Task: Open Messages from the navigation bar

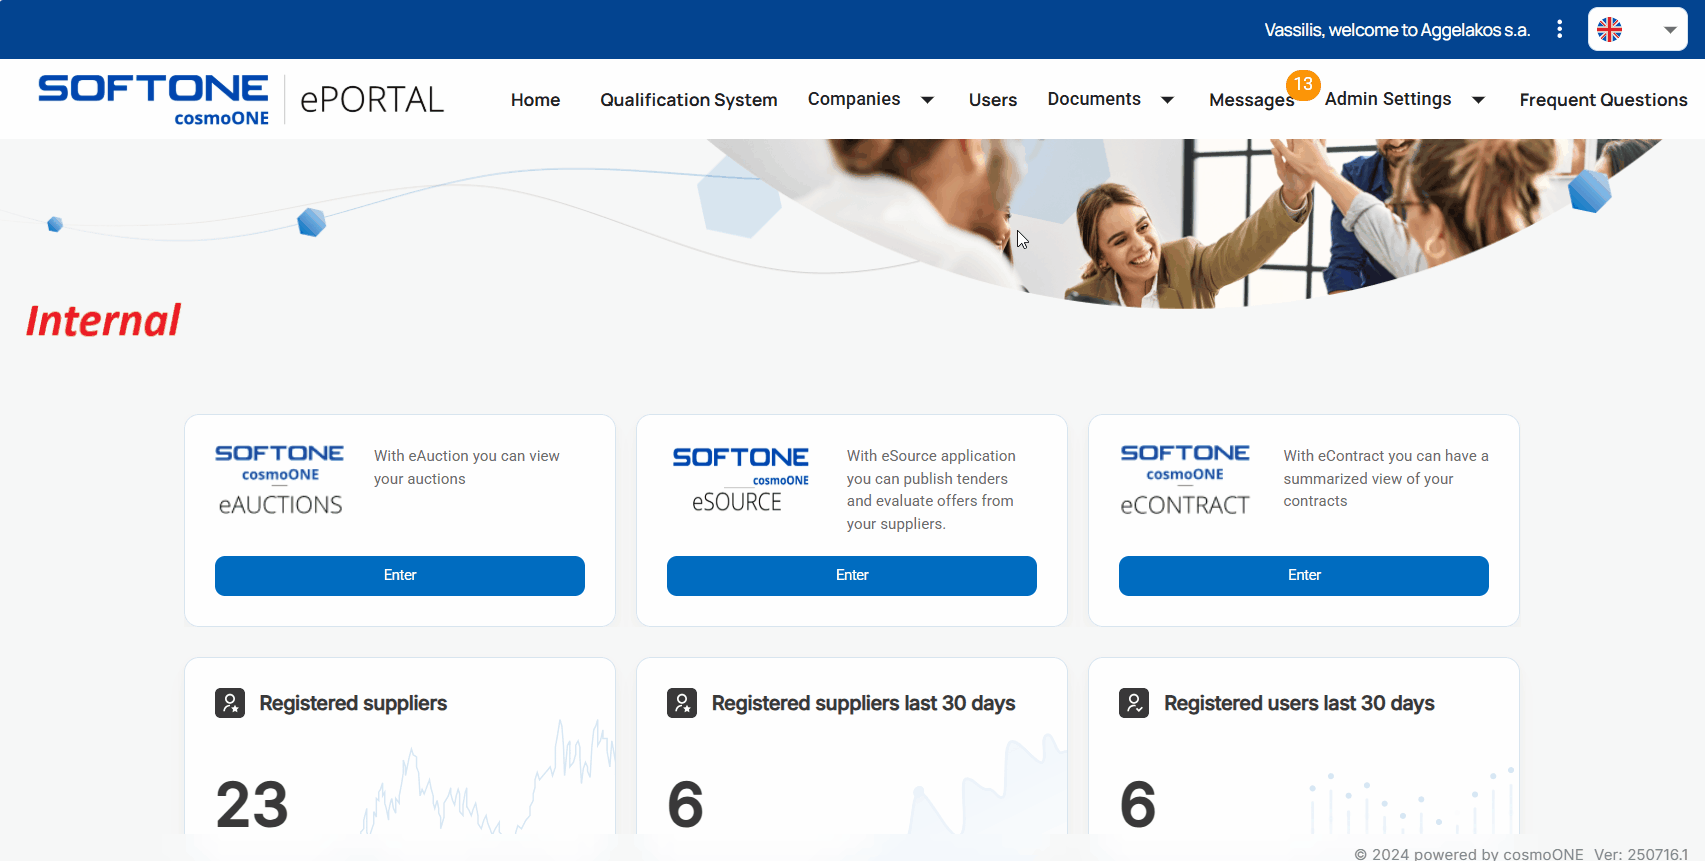Action: pyautogui.click(x=1251, y=100)
